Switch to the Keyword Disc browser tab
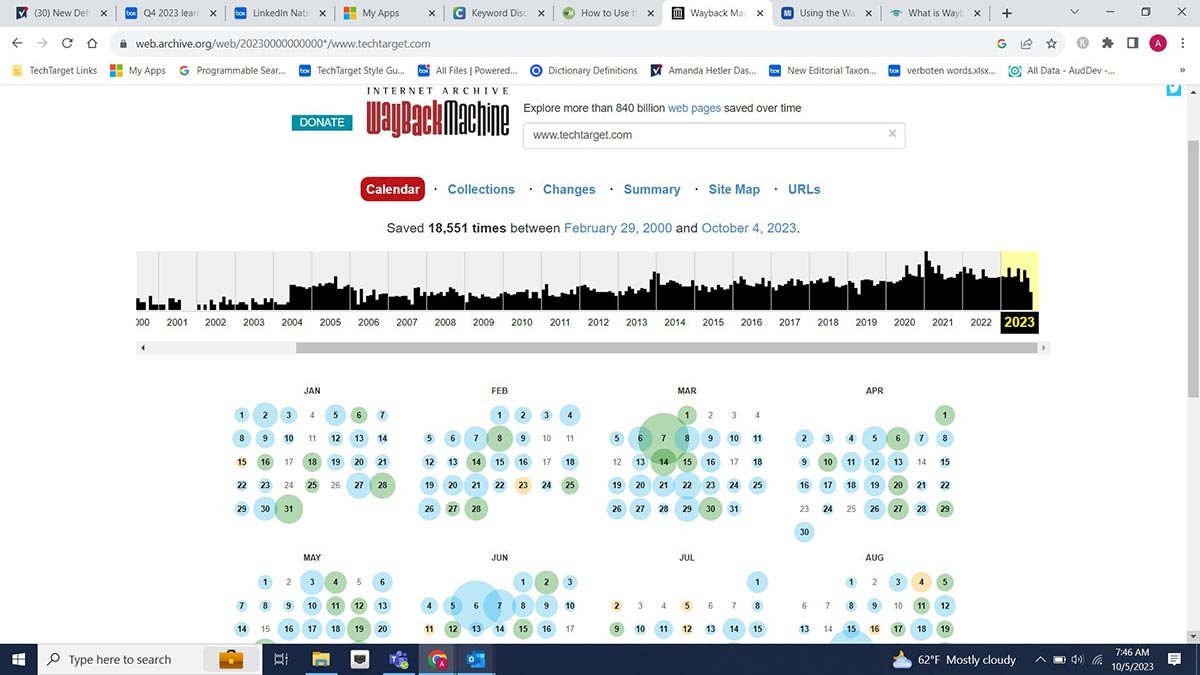Viewport: 1200px width, 675px height. [500, 14]
